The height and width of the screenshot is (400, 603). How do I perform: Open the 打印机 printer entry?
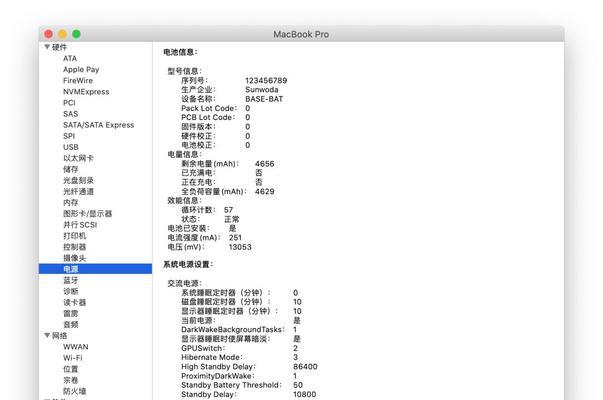pos(75,236)
